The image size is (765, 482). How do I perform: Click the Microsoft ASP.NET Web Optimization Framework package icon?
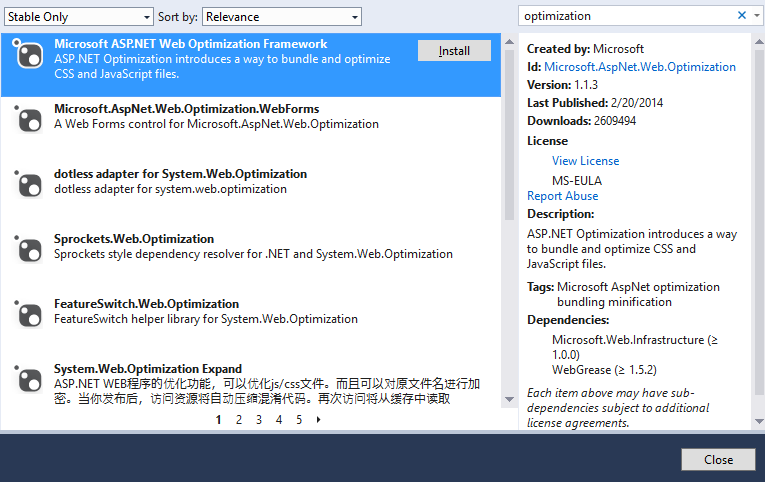coord(27,53)
